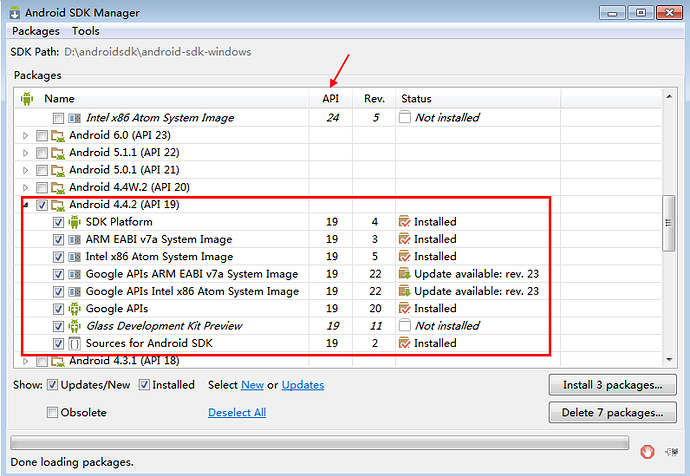Image resolution: width=690 pixels, height=476 pixels.
Task: Enable the Obsolete checkbox
Action: 52,413
